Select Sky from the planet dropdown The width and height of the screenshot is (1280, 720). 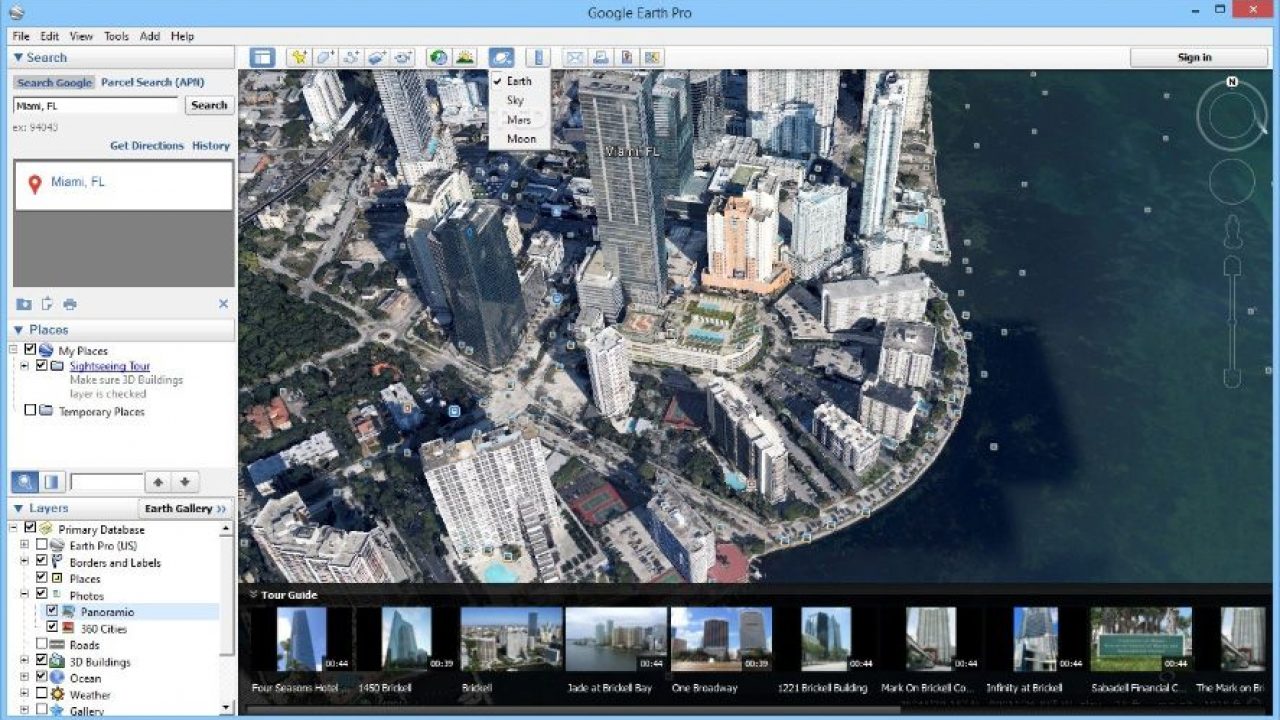[515, 100]
